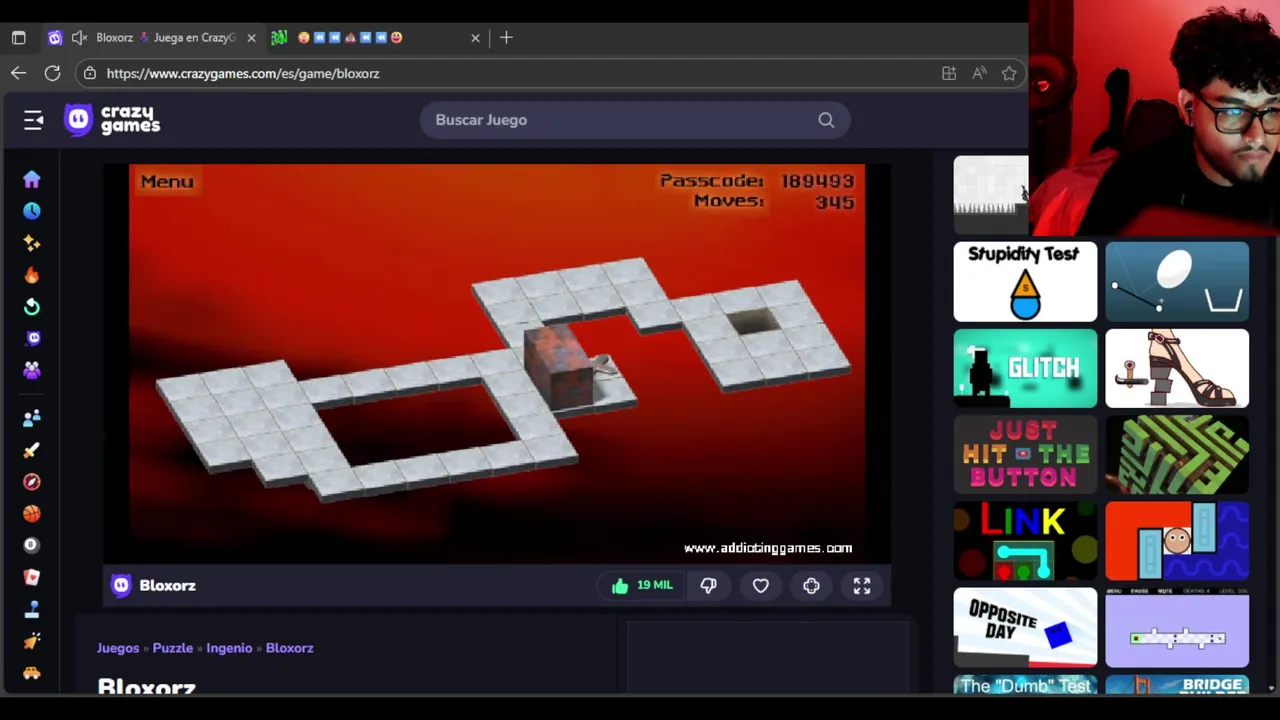Open the Home section in the sidebar
The image size is (1280, 720).
pos(32,179)
